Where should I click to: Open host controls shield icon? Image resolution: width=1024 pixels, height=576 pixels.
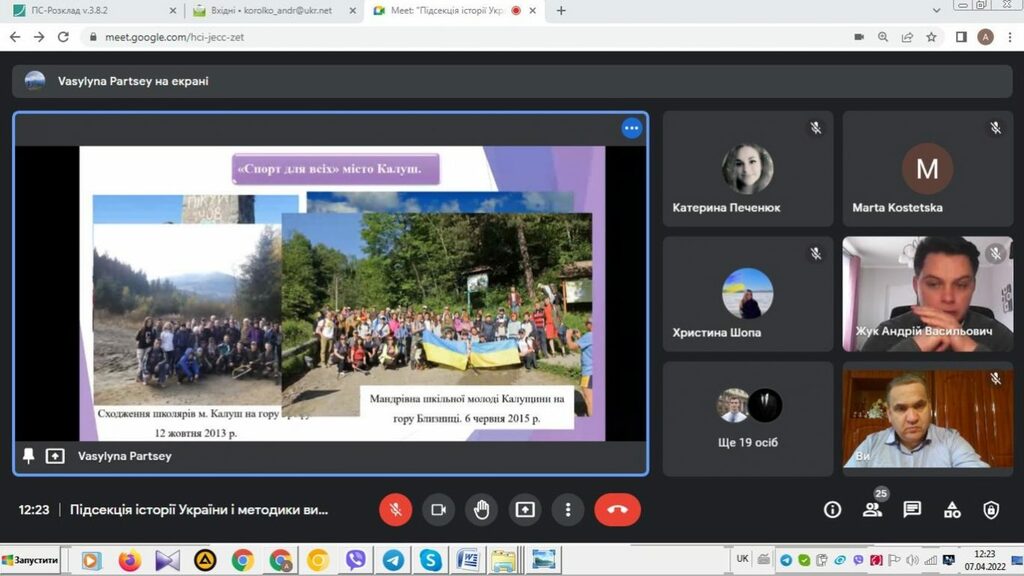991,510
